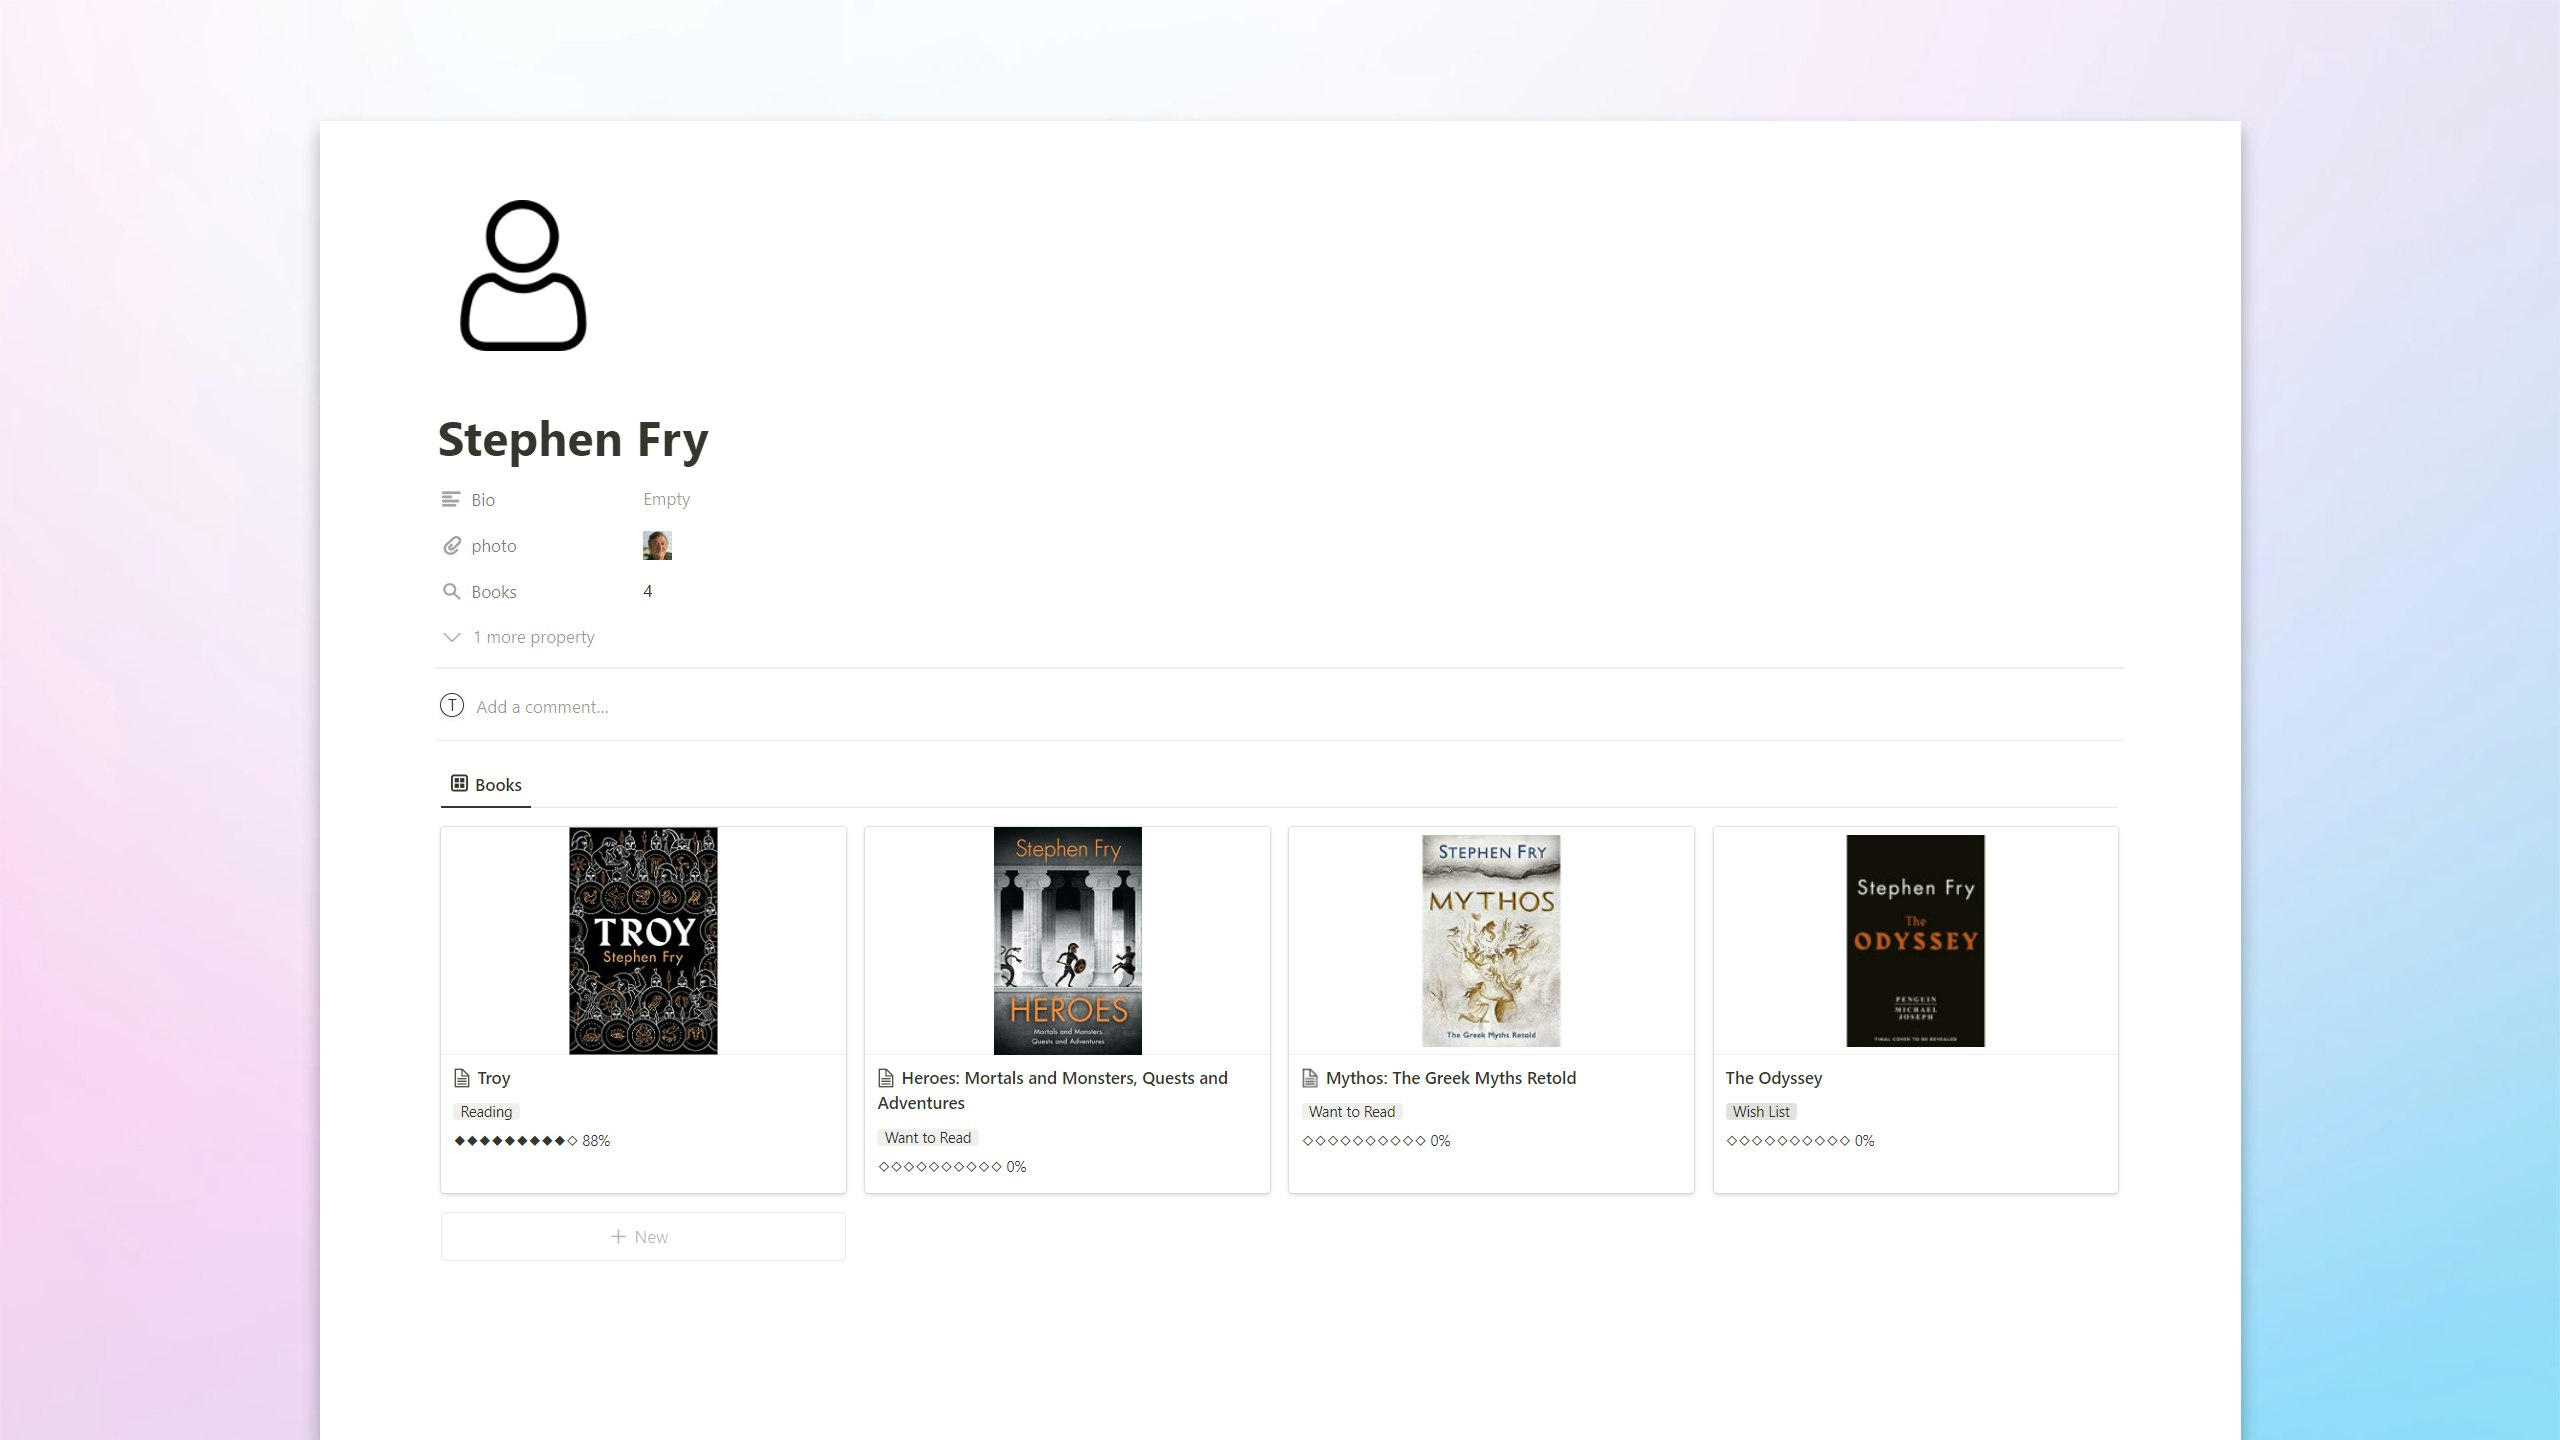Screen dimensions: 2560x1440
Task: Add a new book with New button
Action: pos(643,1237)
